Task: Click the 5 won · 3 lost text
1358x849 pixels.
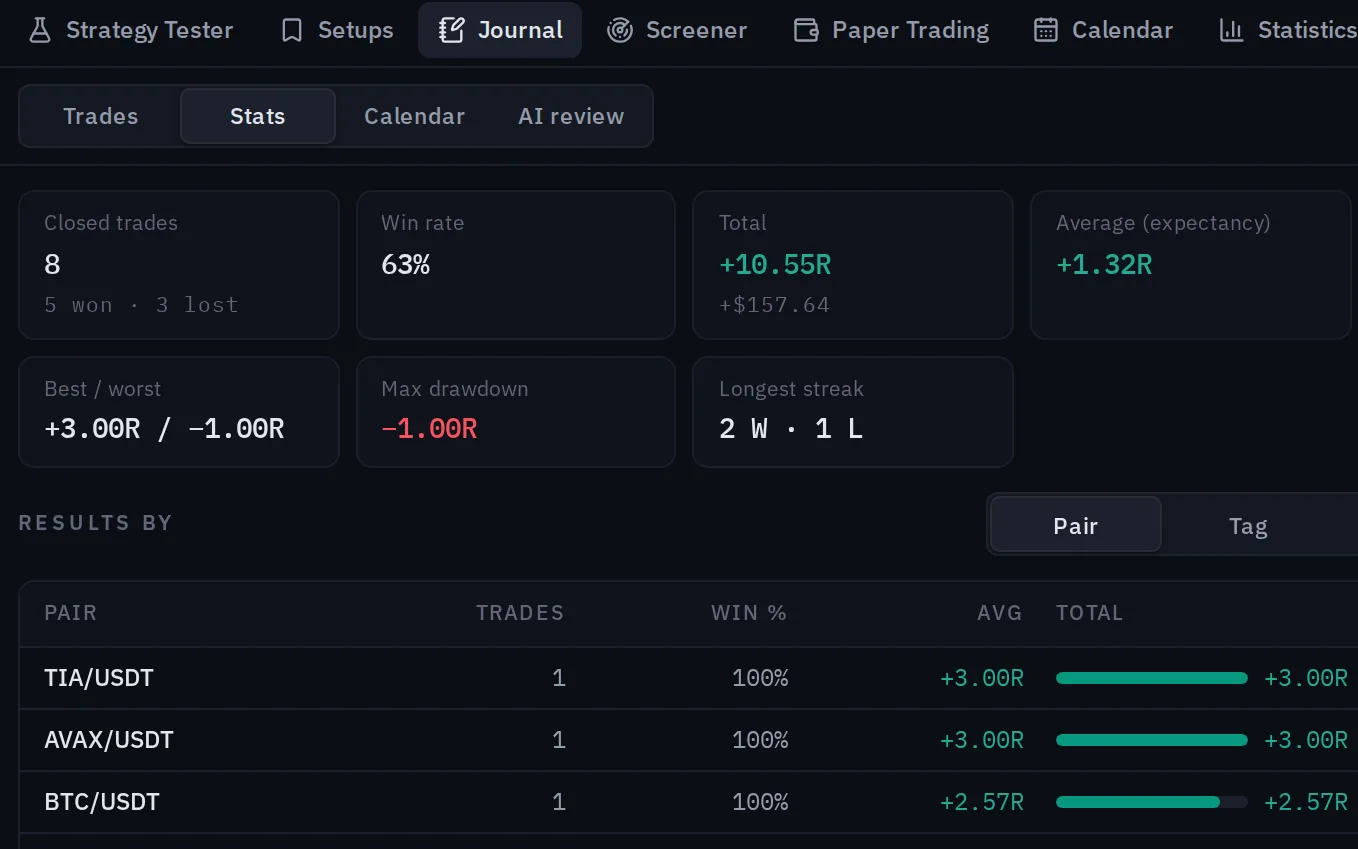Action: pos(141,305)
